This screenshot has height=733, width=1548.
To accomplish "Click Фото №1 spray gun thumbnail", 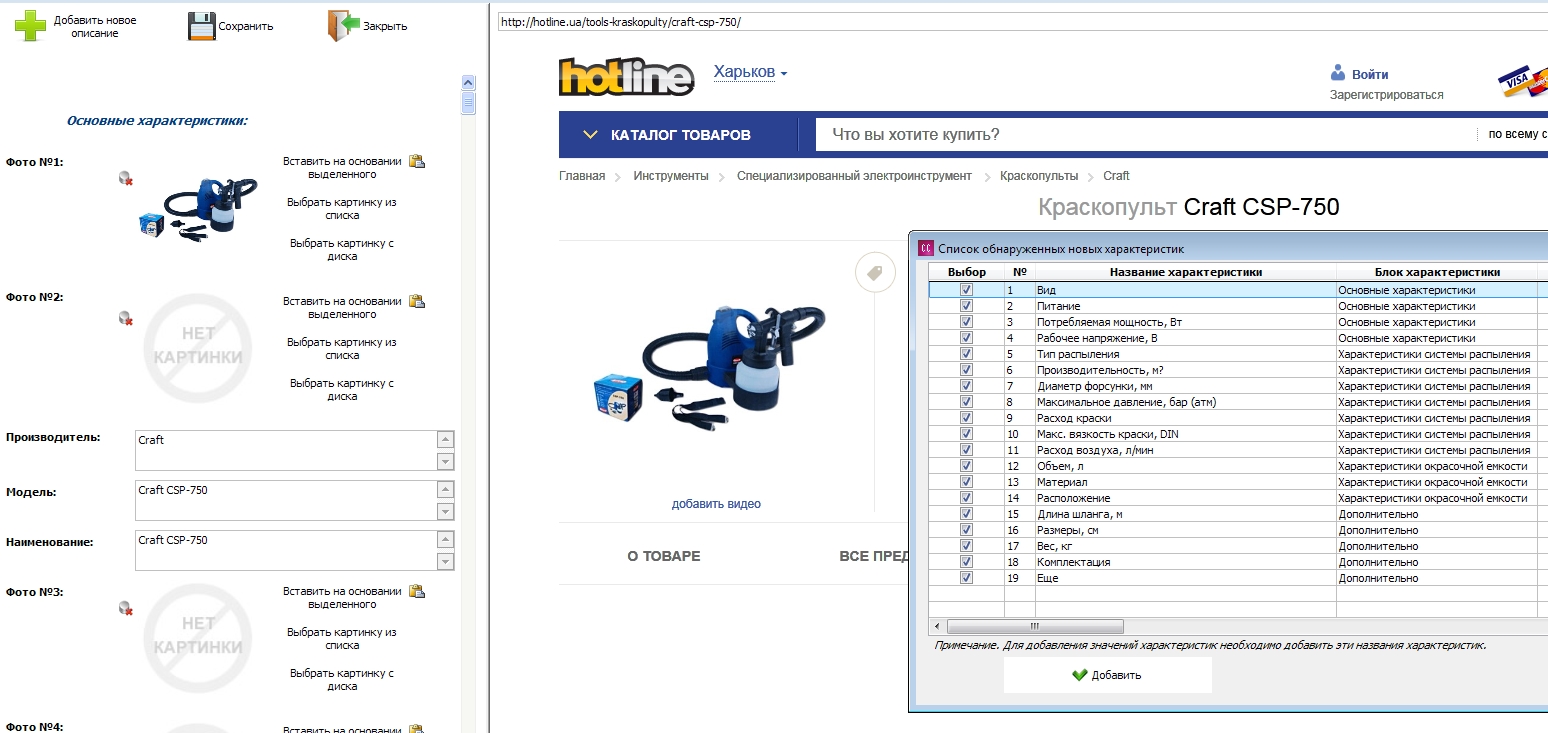I will pos(197,211).
